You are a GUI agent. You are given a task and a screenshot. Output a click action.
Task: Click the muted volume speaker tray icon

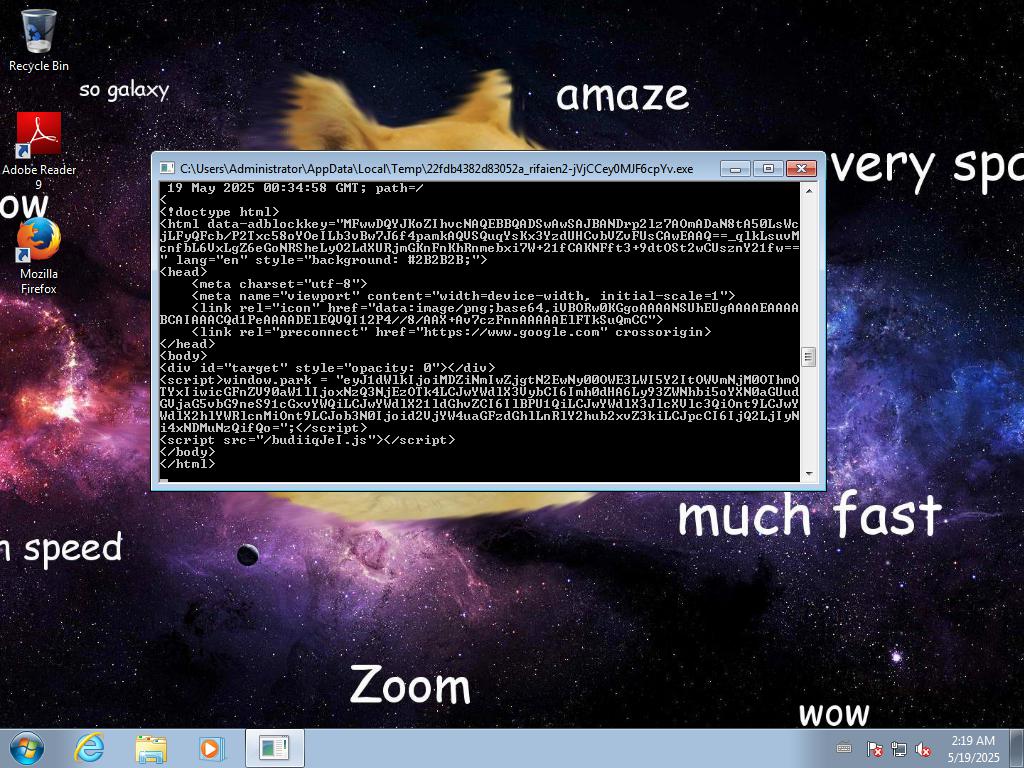[x=923, y=748]
